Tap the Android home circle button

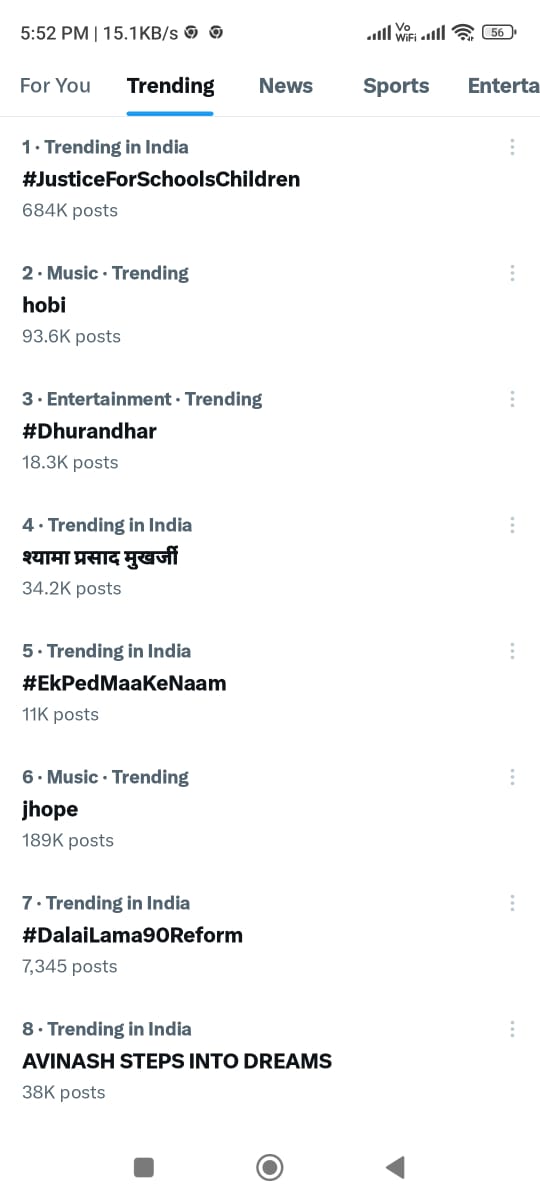(x=270, y=1167)
